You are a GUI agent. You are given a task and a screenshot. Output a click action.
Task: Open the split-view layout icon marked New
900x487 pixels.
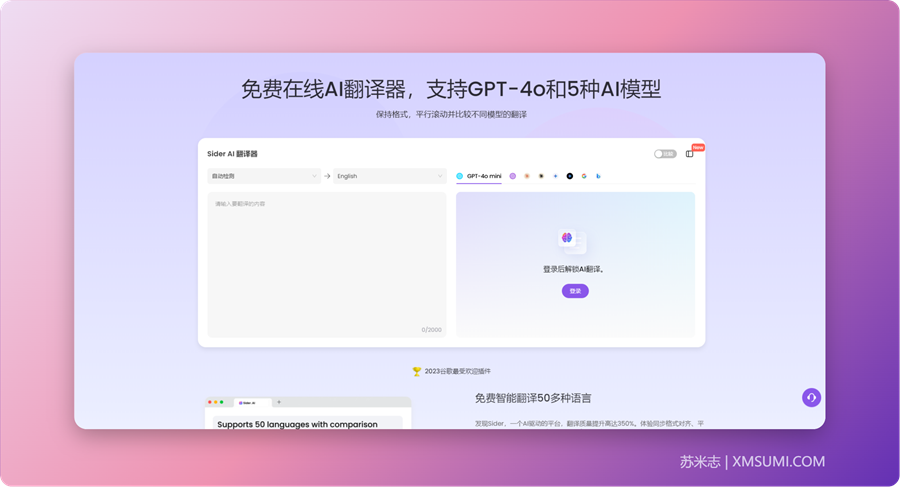coord(689,154)
